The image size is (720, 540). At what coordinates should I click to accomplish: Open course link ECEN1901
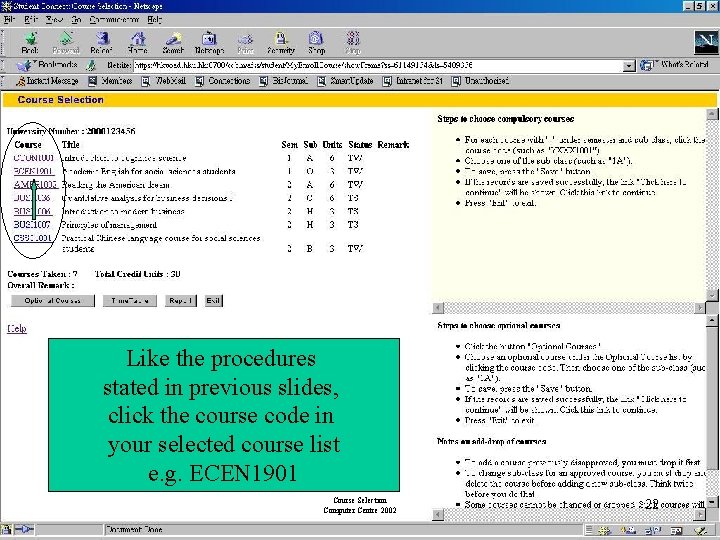tap(33, 171)
